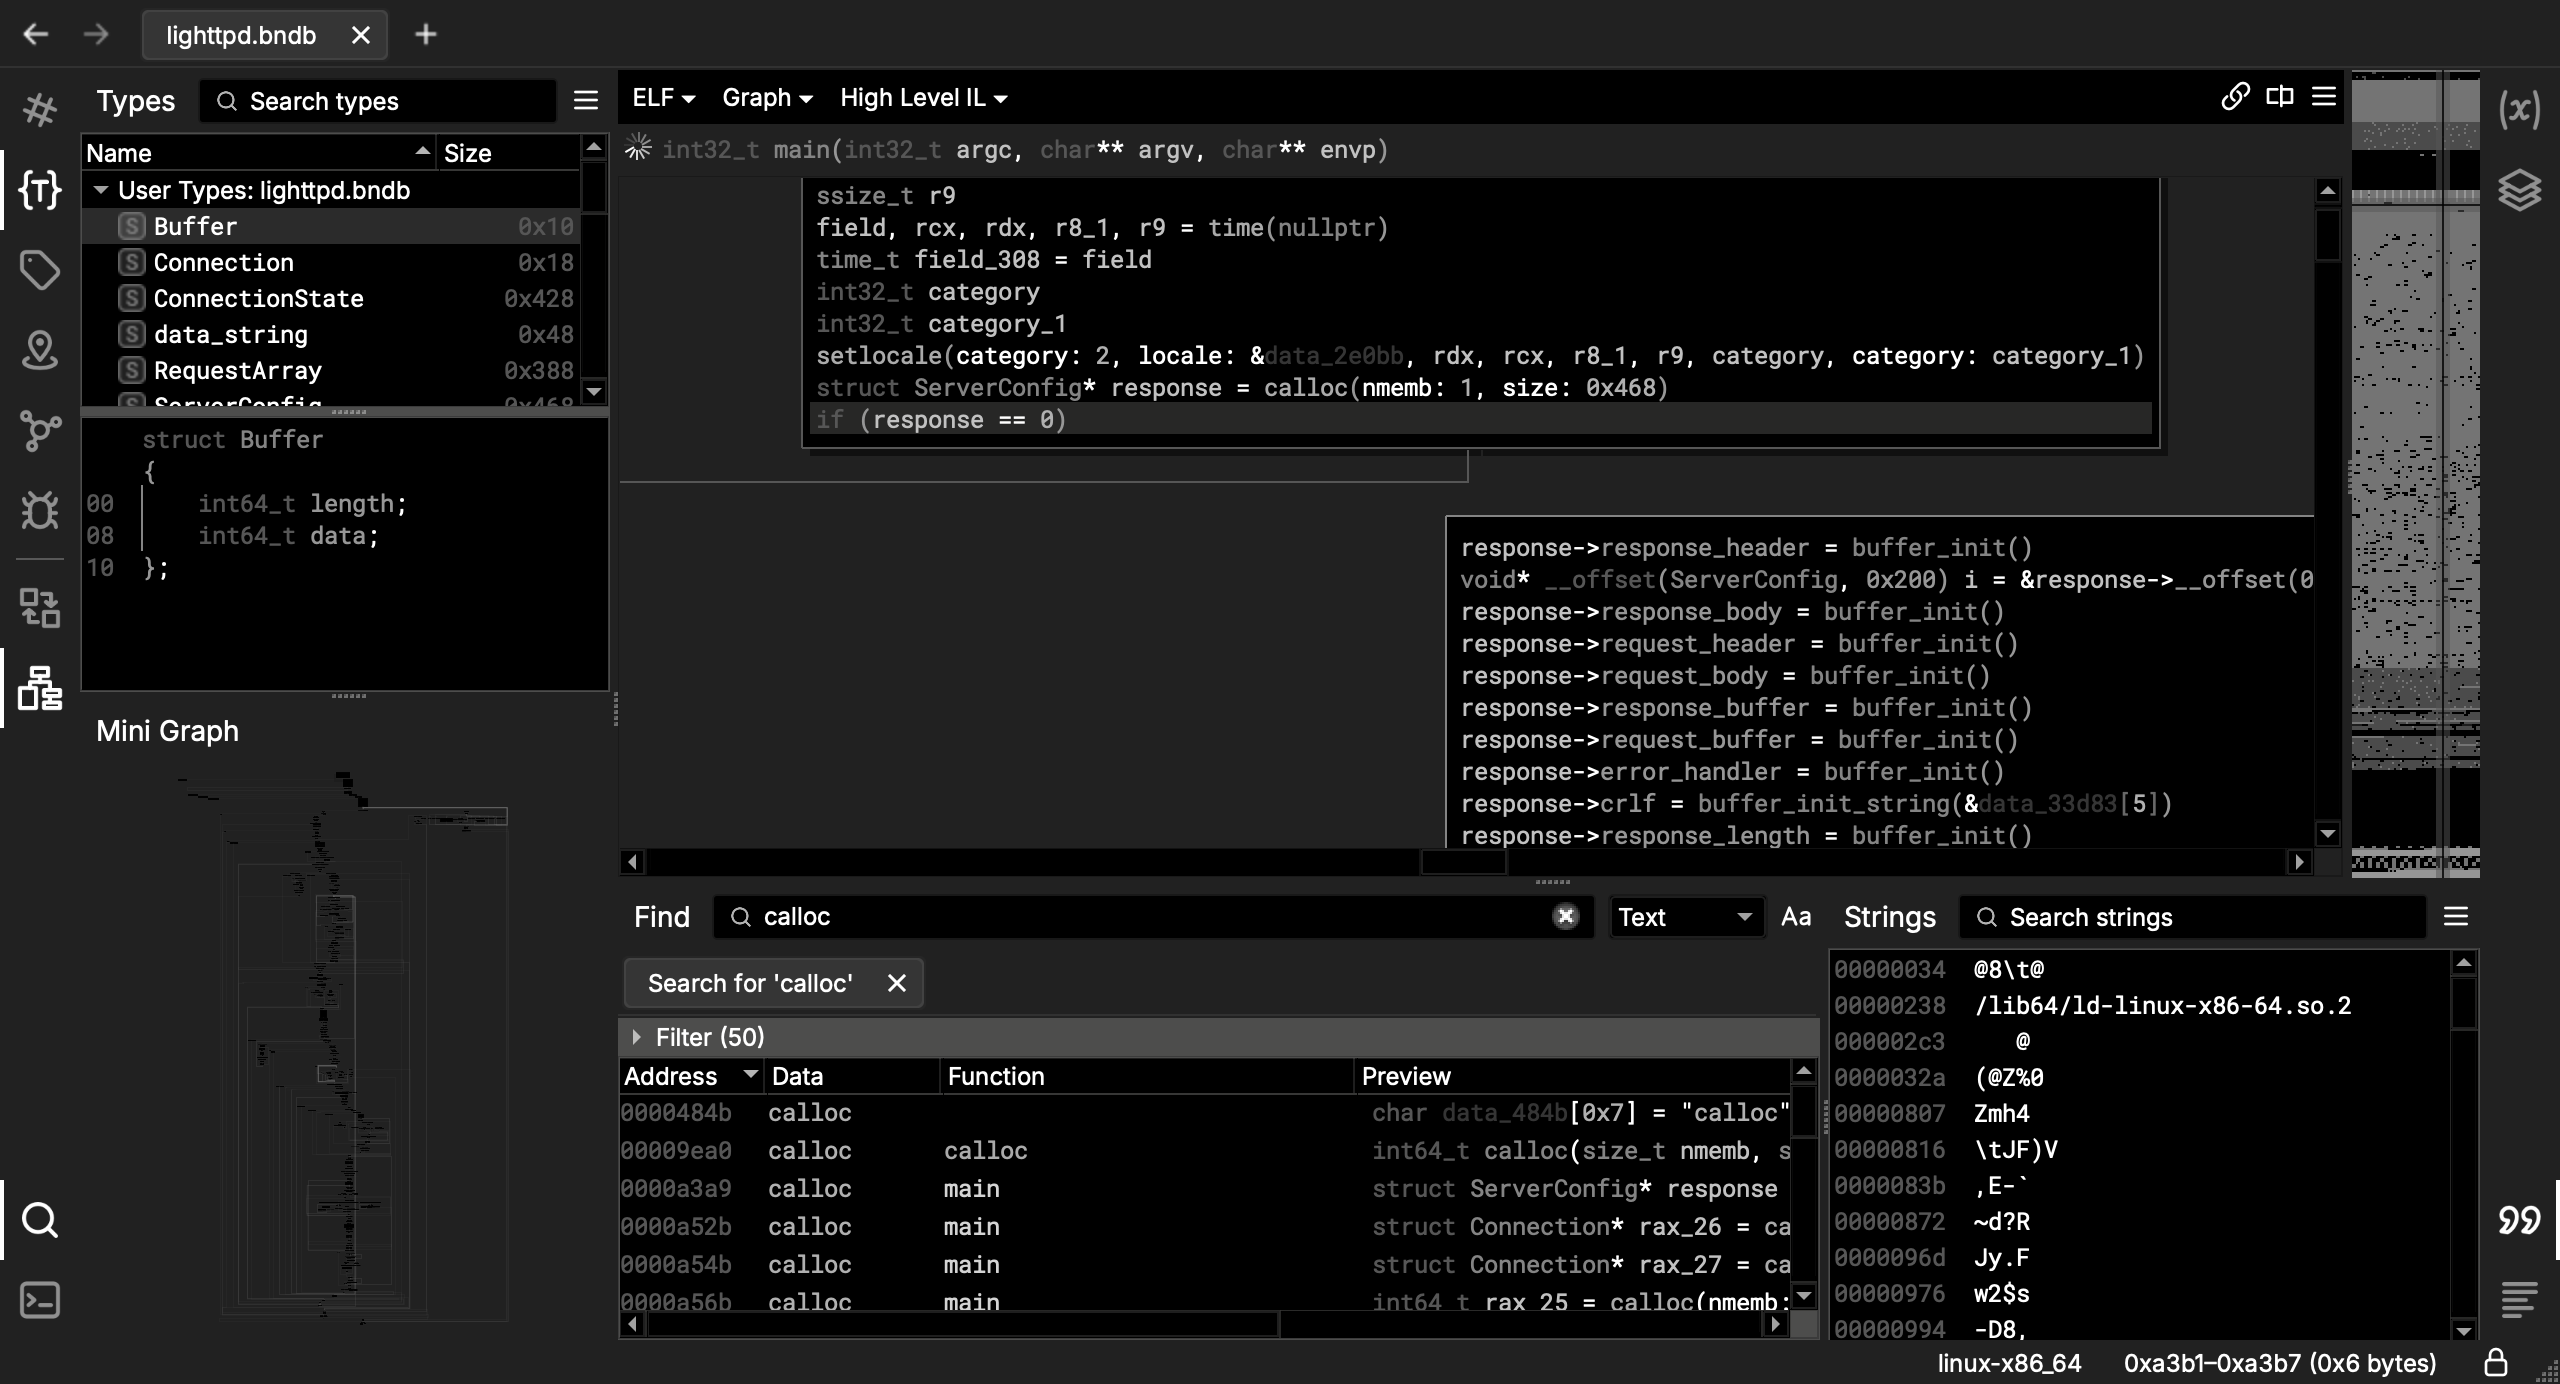The image size is (2560, 1384).
Task: Open the Graph view dropdown
Action: click(x=764, y=97)
